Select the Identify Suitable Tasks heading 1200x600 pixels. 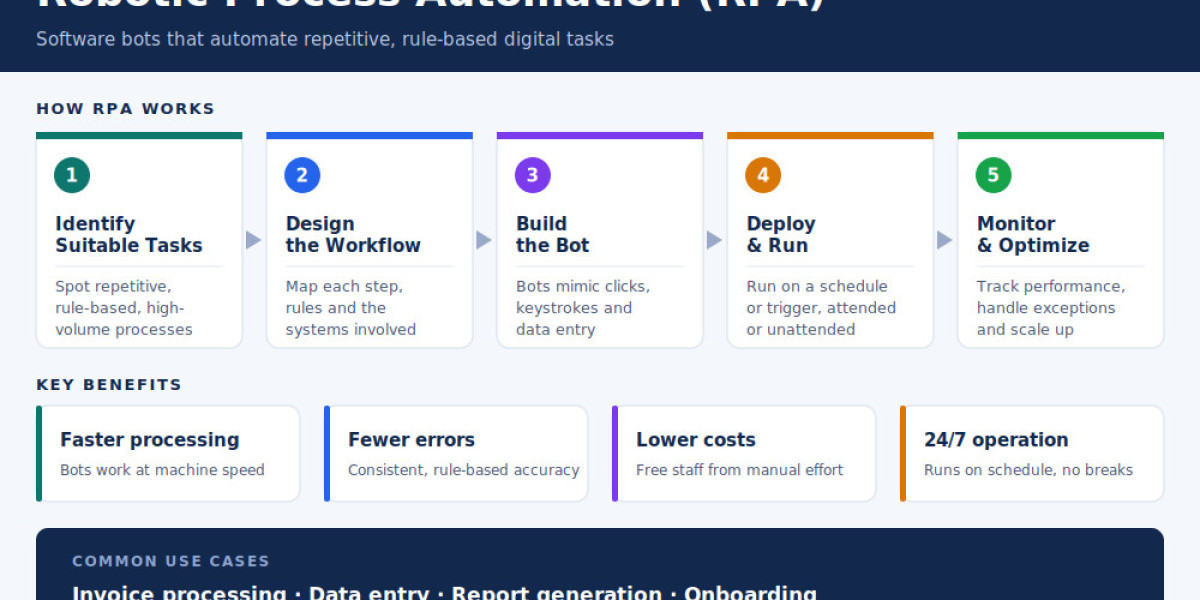(x=129, y=234)
